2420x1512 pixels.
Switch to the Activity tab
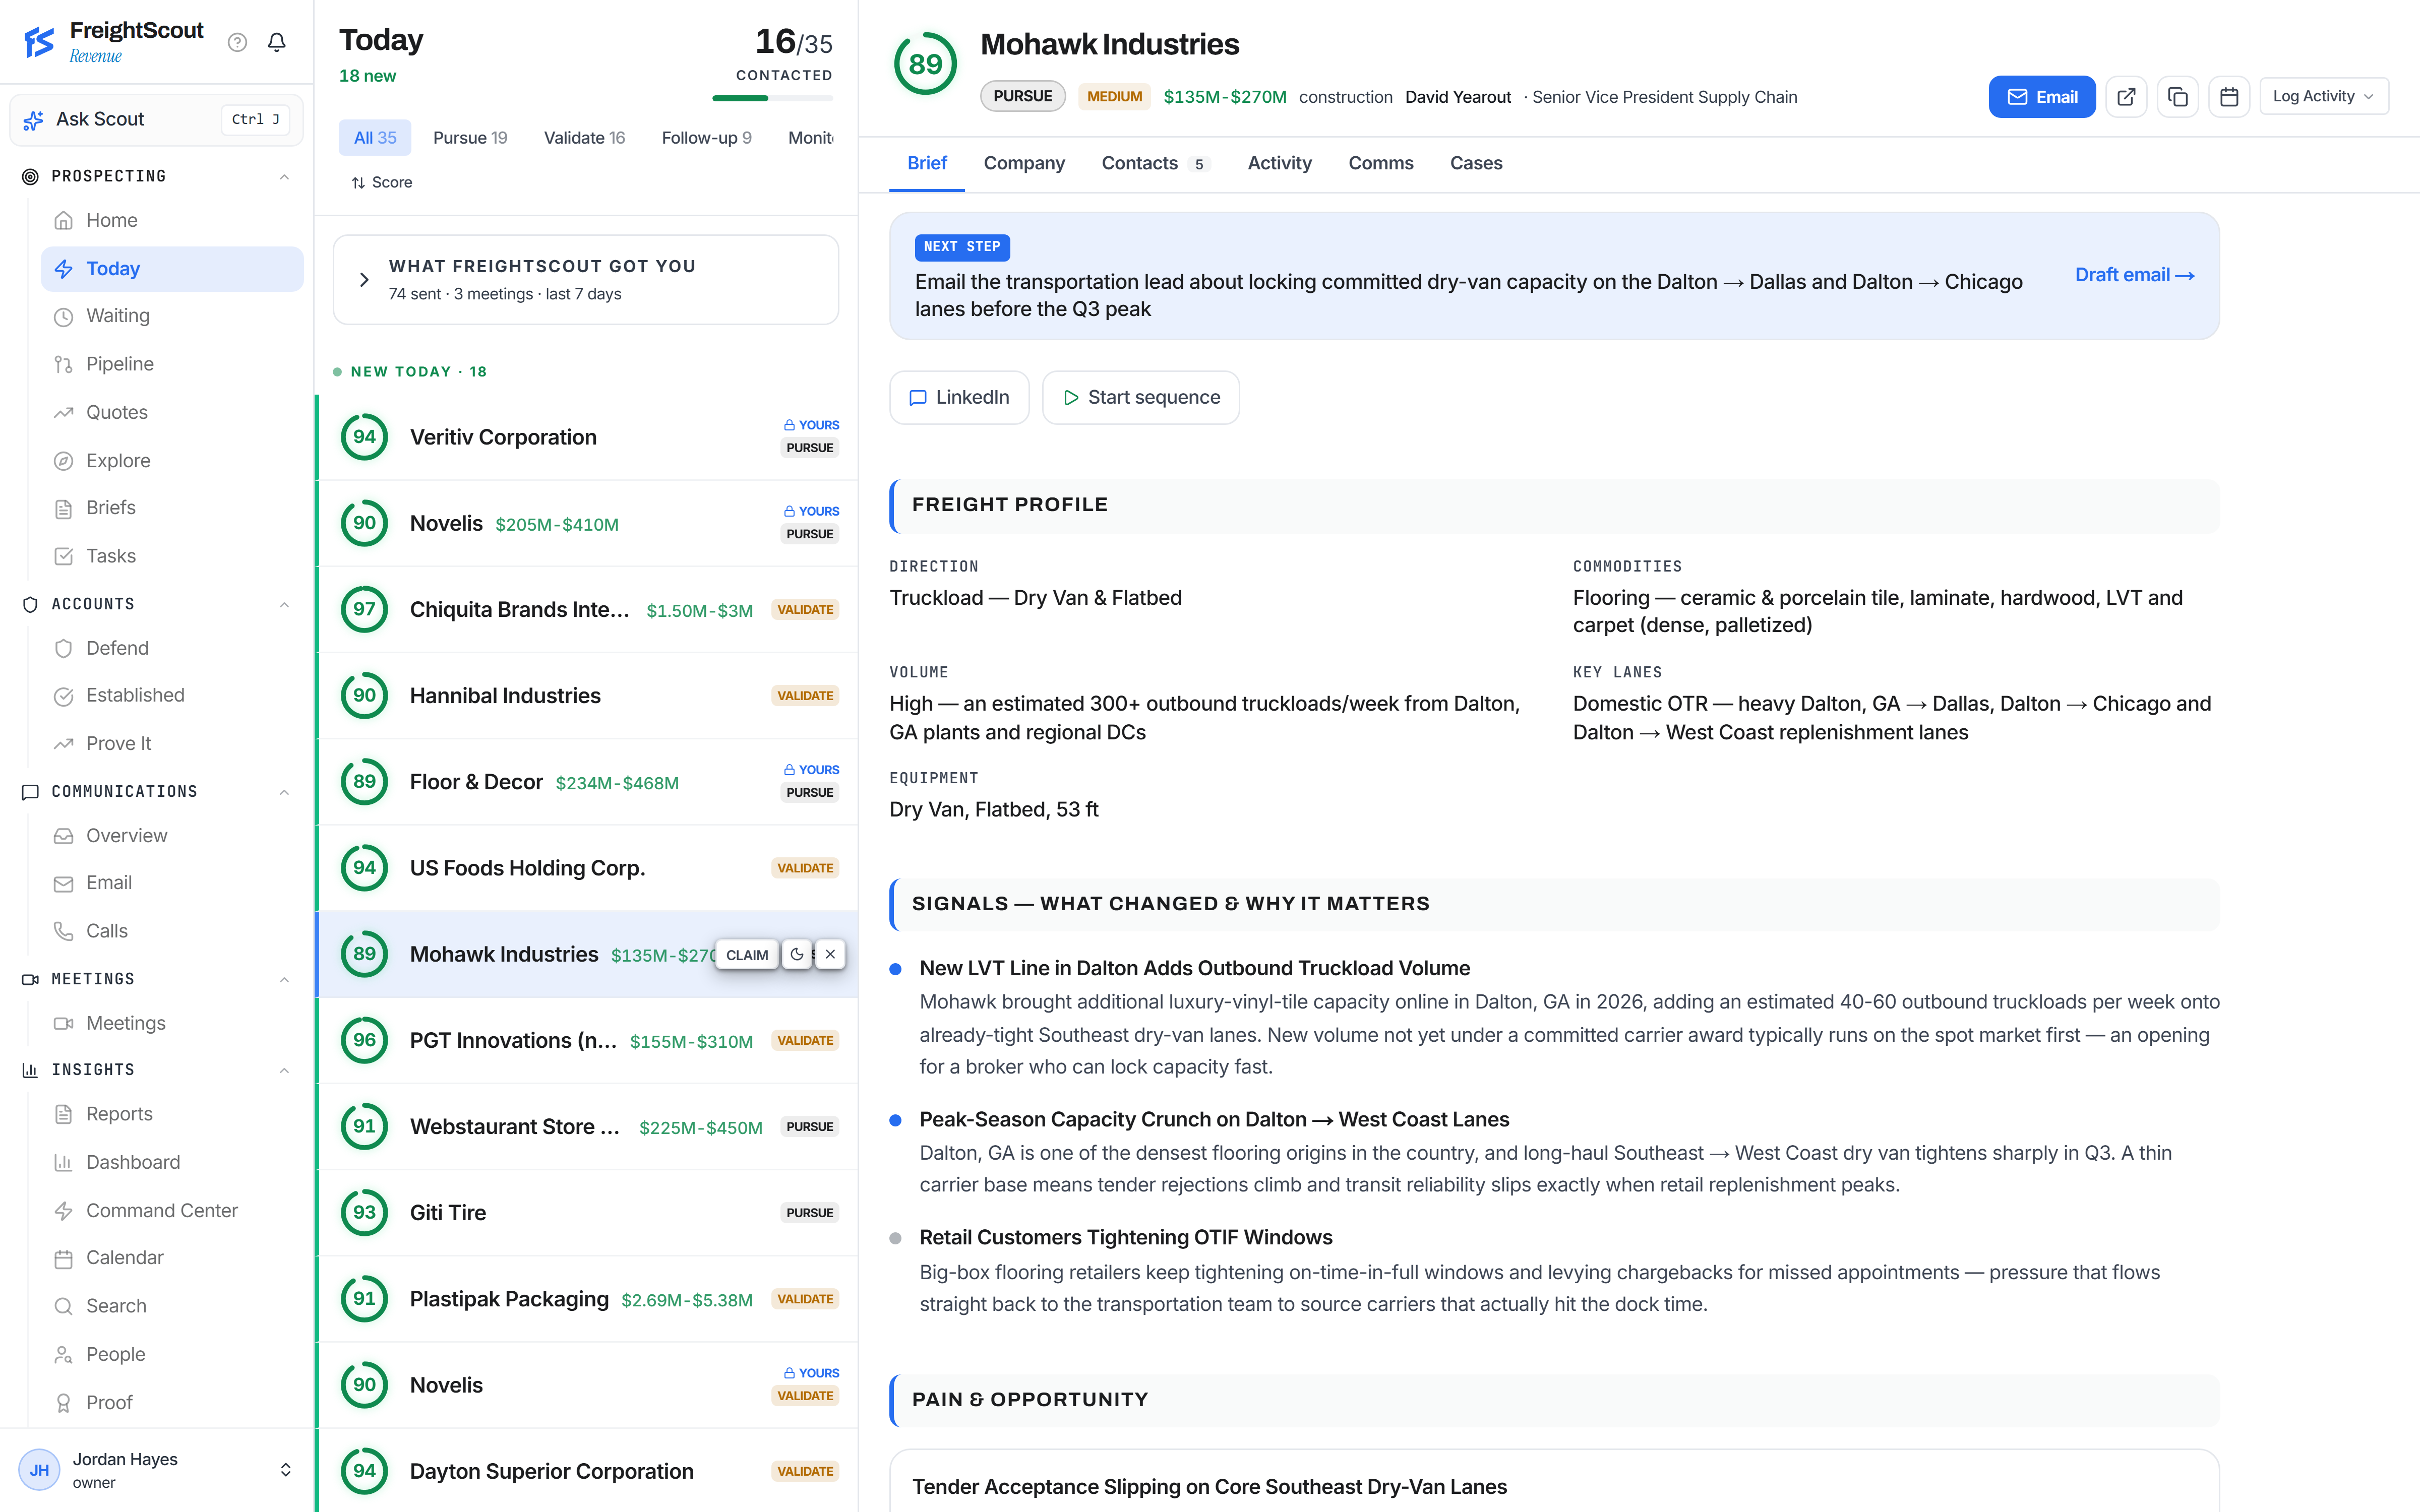(x=1279, y=163)
